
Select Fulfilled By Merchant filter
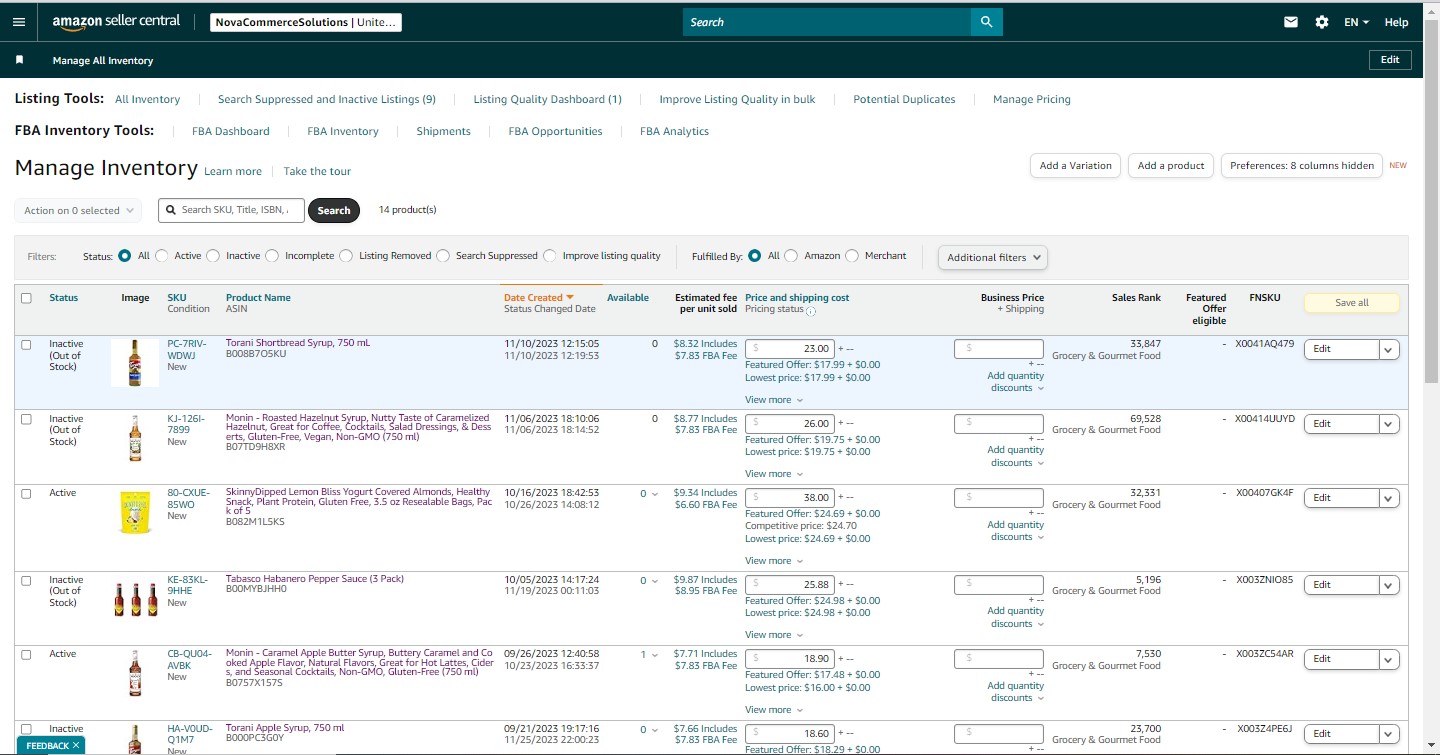[x=852, y=256]
